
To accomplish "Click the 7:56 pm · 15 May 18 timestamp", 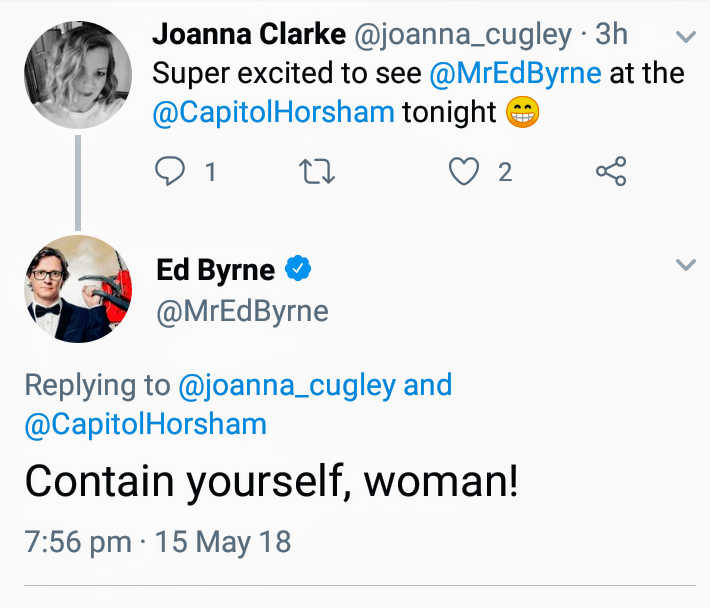I will [x=157, y=542].
